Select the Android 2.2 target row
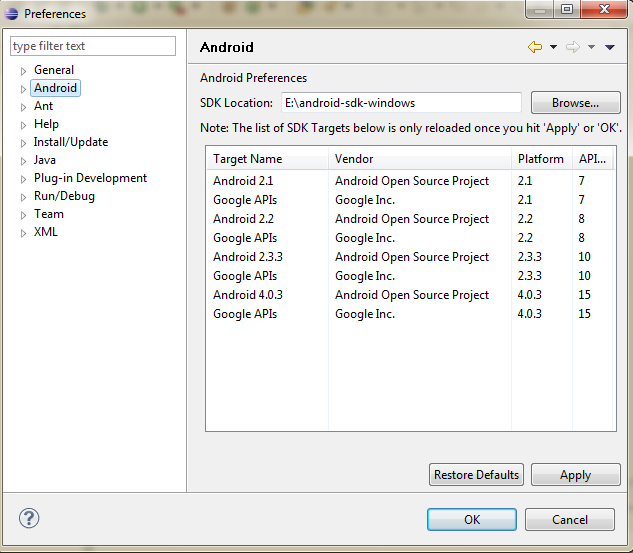The width and height of the screenshot is (633, 553). pos(411,219)
